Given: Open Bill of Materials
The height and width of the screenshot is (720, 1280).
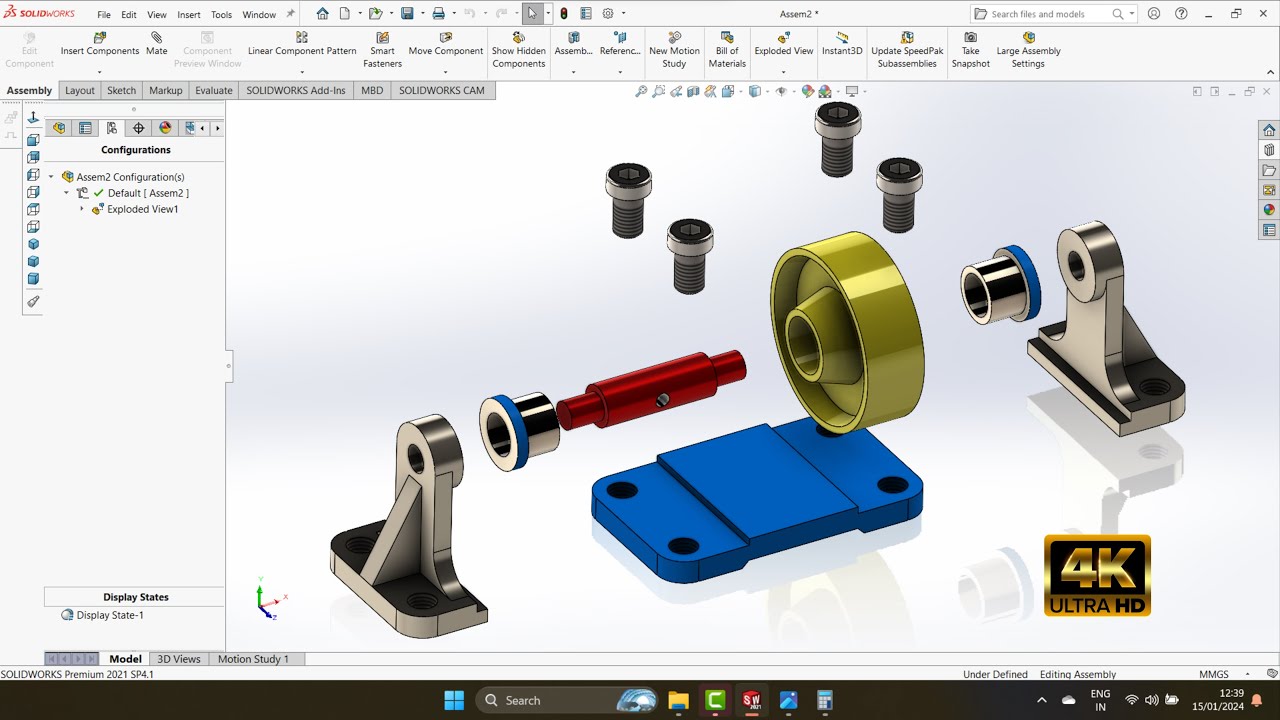Looking at the screenshot, I should [727, 50].
